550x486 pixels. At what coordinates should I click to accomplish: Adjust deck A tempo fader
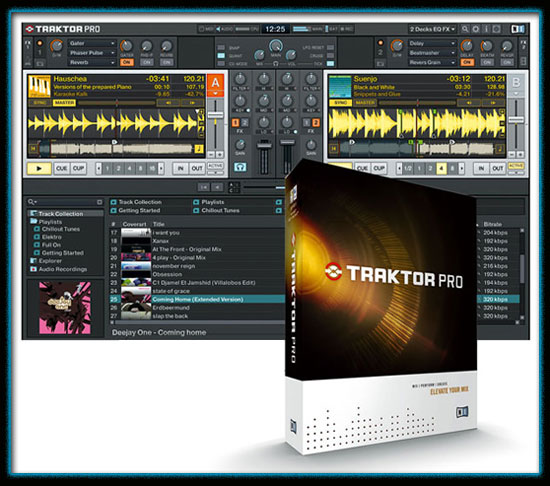[215, 115]
